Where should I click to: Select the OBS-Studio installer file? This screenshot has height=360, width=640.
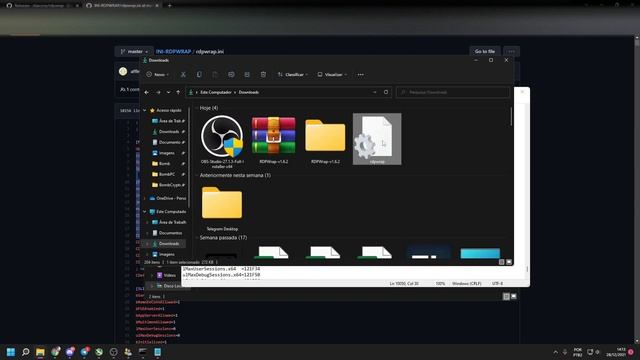coord(222,141)
